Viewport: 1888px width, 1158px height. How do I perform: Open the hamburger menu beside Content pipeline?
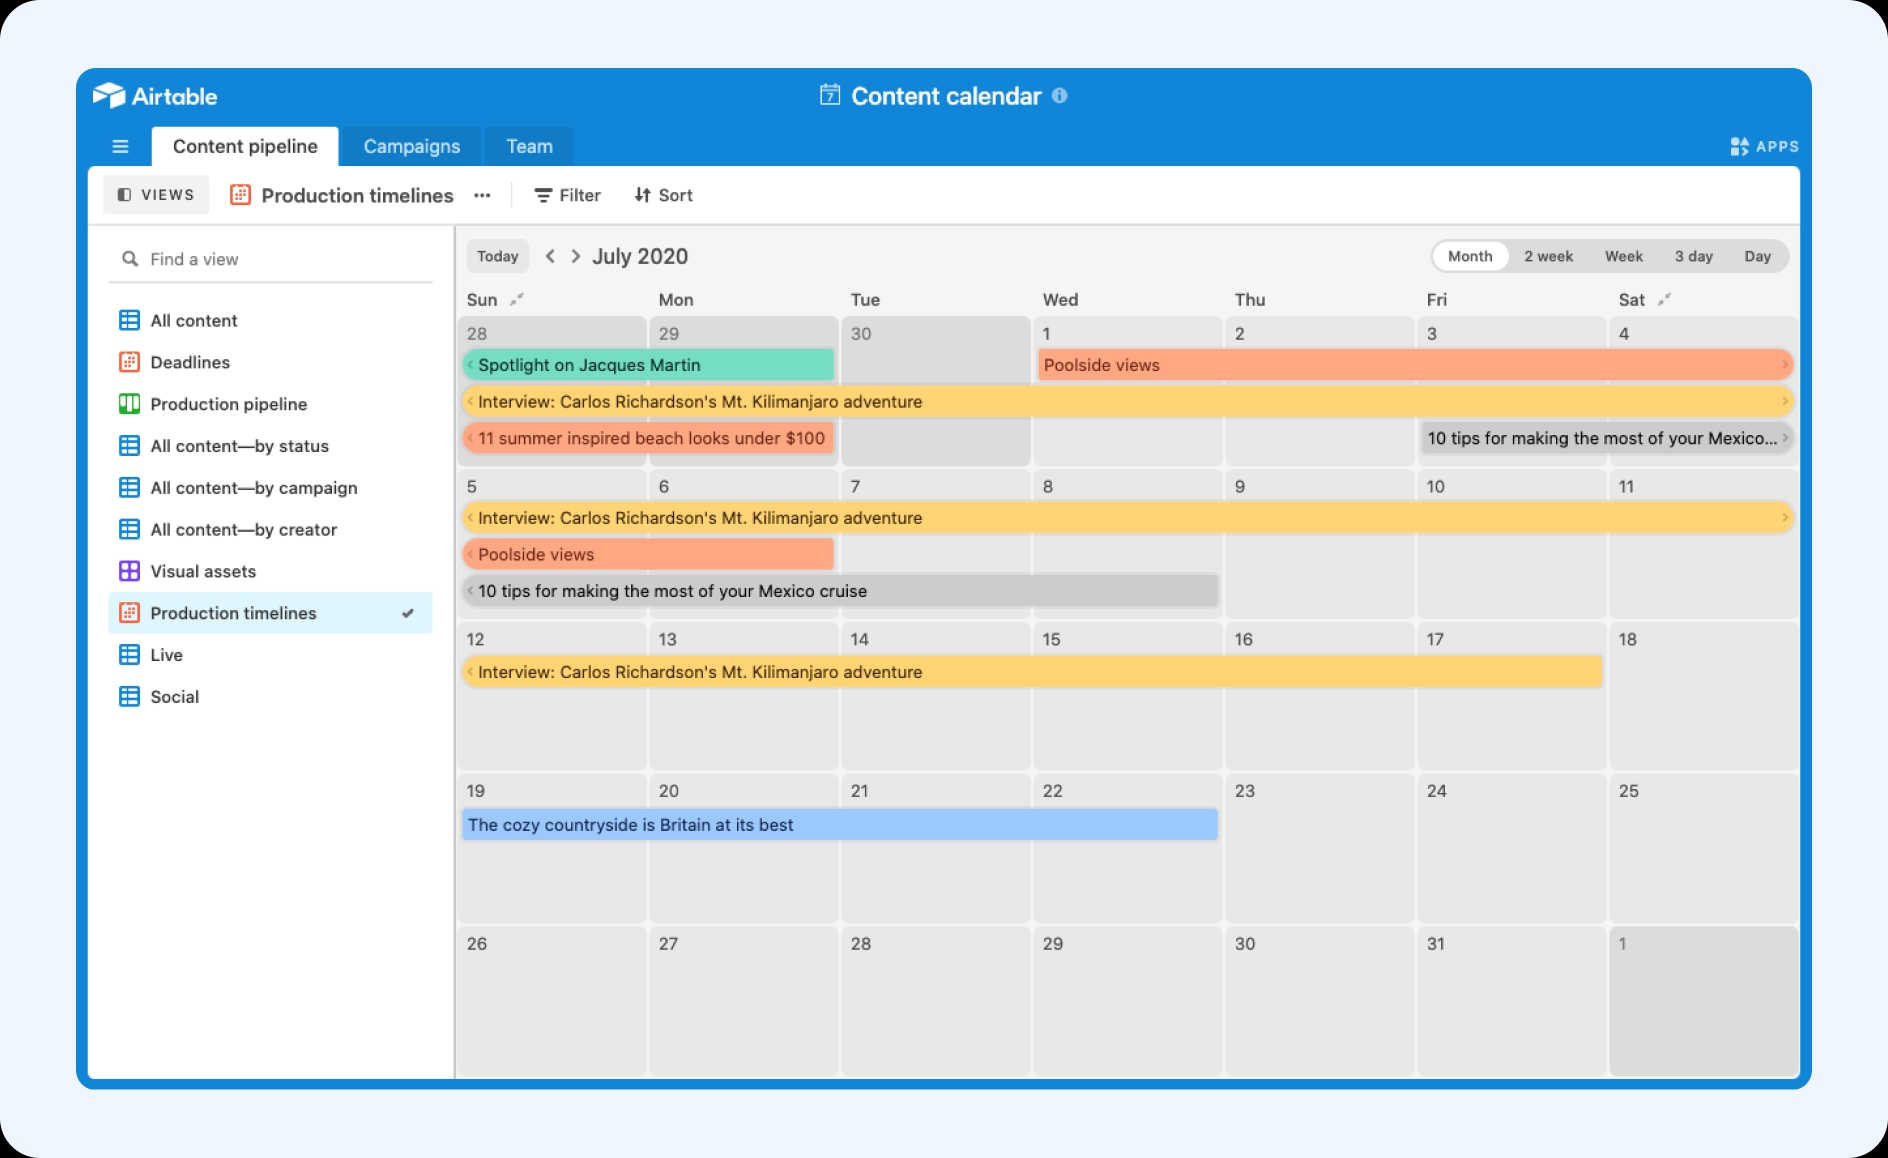point(120,147)
